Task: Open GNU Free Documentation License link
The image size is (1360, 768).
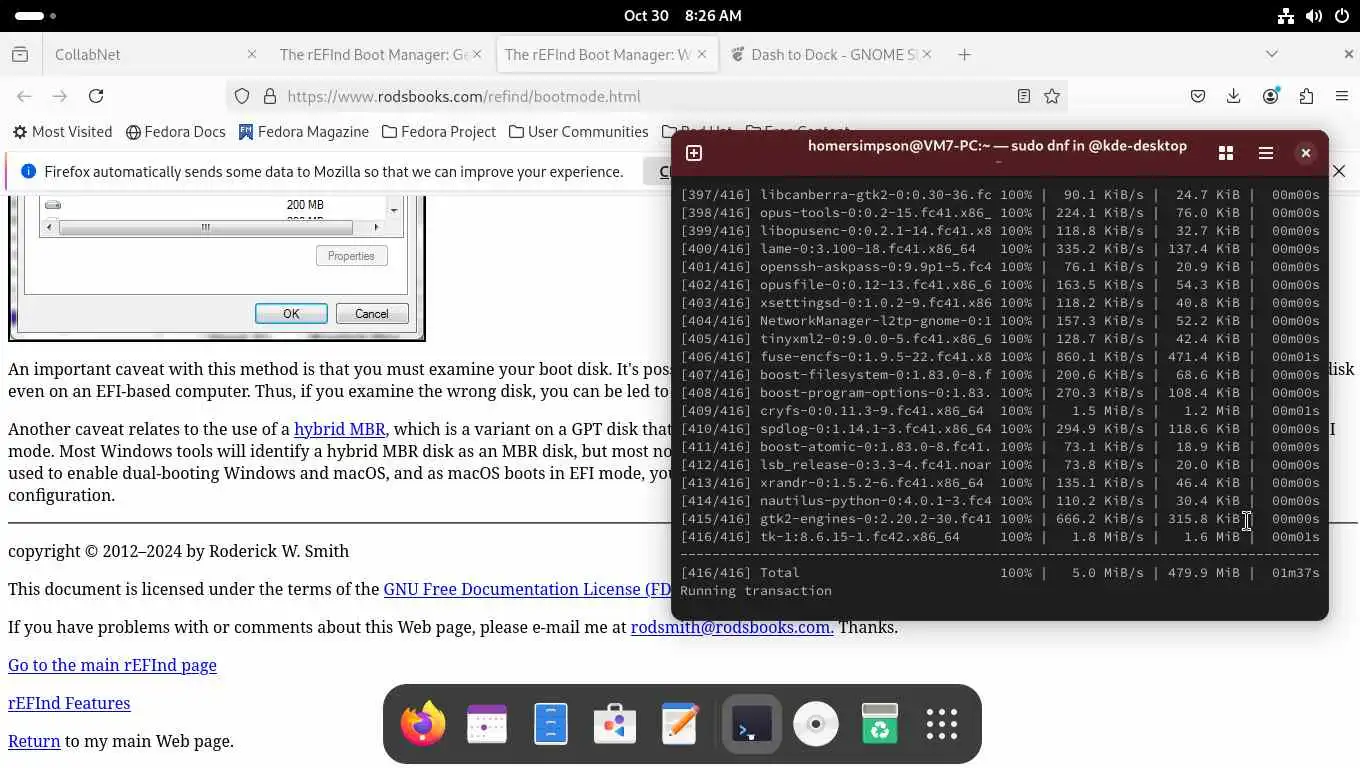Action: [527, 589]
